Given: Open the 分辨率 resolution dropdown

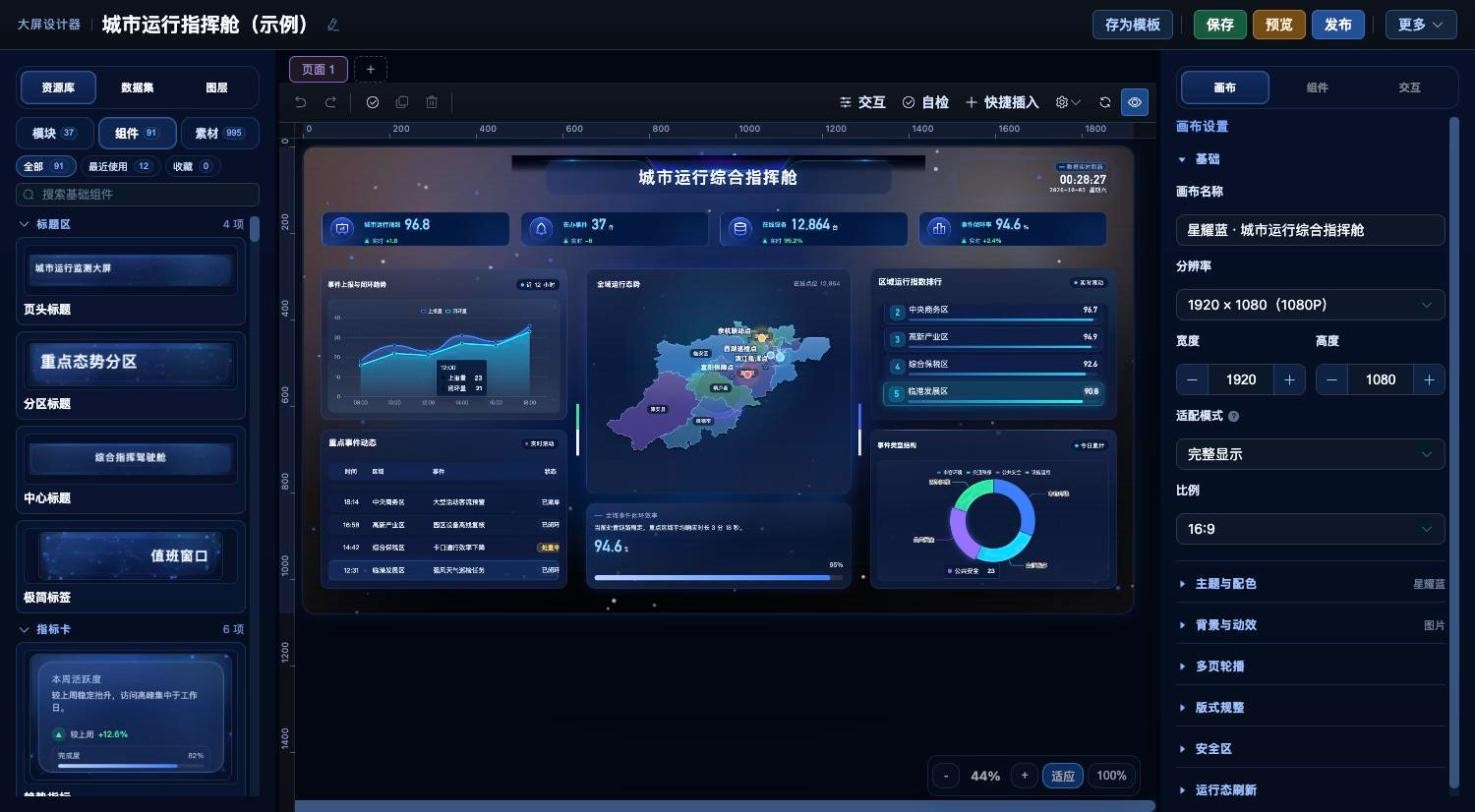Looking at the screenshot, I should 1310,305.
